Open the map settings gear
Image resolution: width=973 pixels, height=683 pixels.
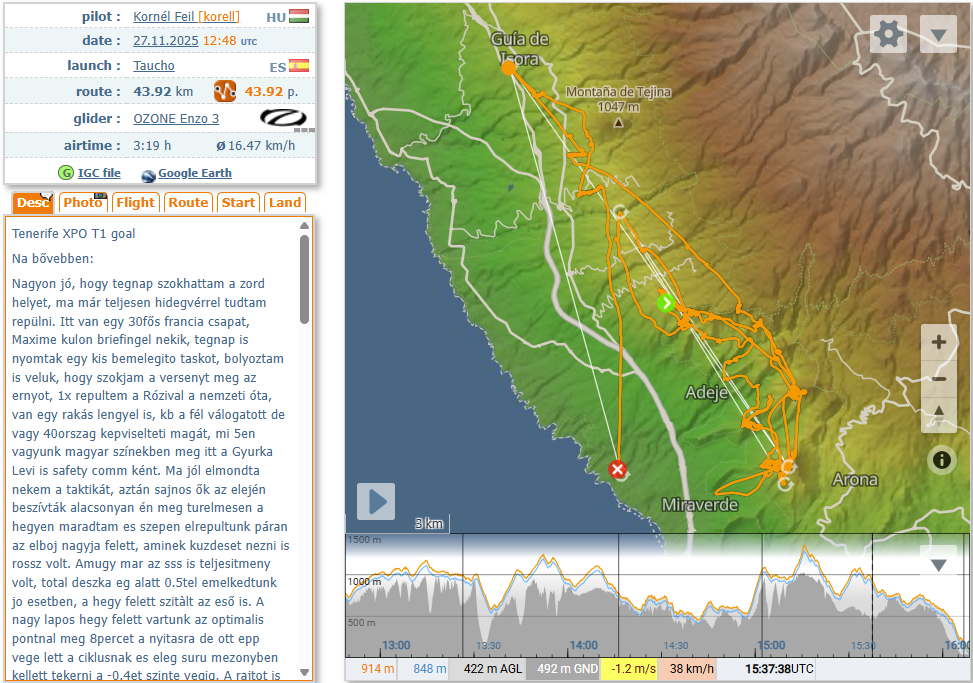(888, 35)
